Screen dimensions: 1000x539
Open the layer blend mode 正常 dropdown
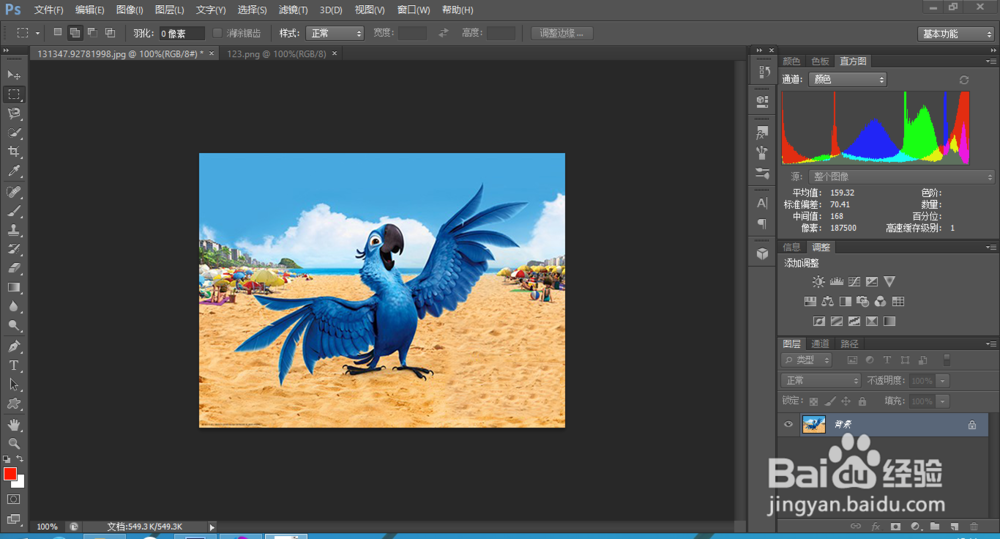tap(821, 380)
